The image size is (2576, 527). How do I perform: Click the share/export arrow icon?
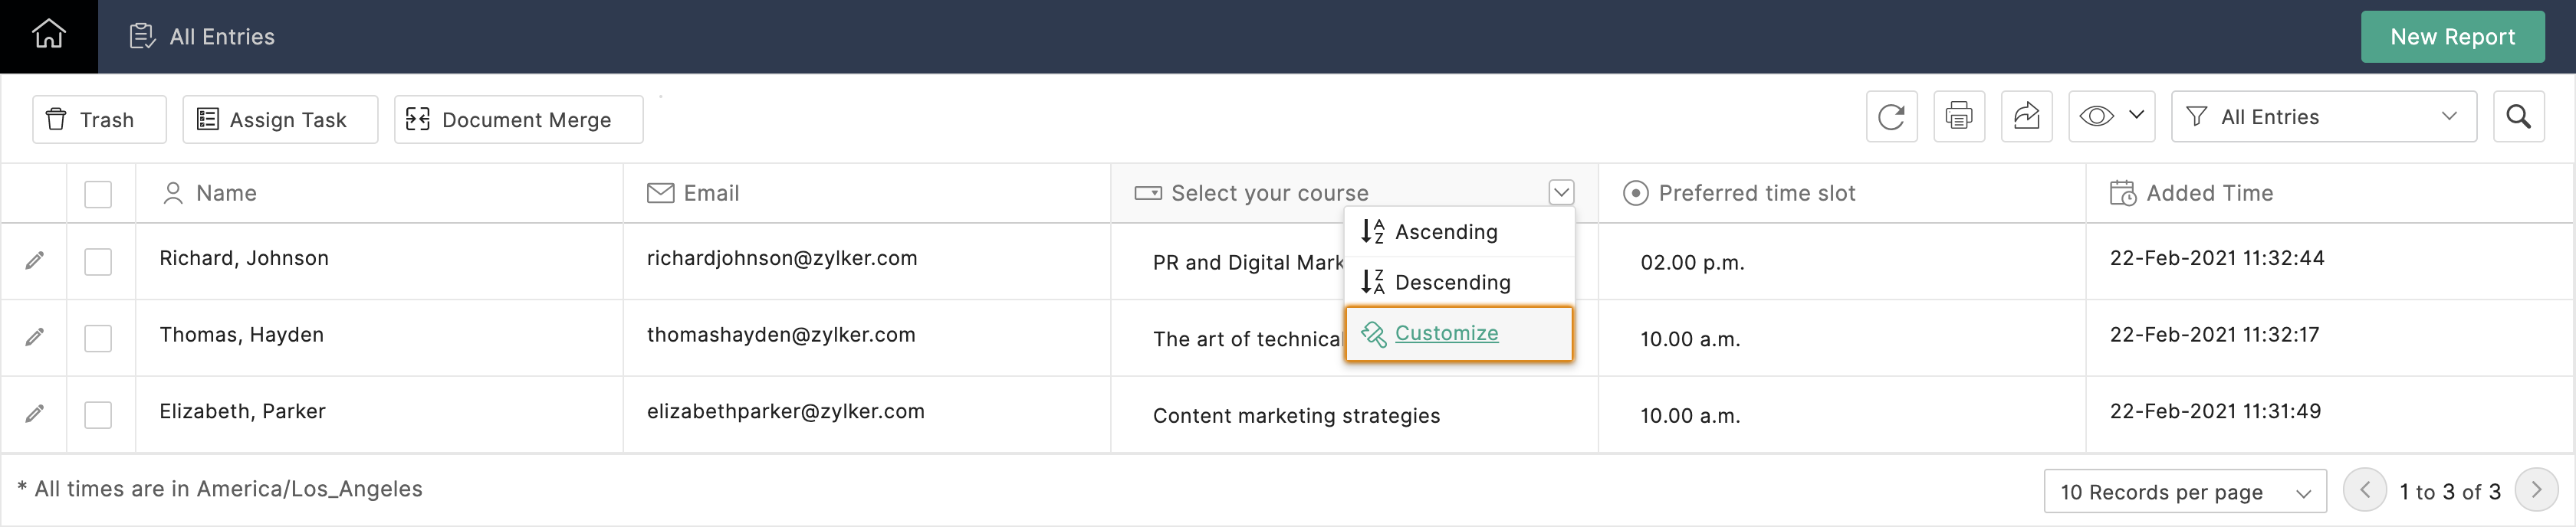click(x=2026, y=117)
